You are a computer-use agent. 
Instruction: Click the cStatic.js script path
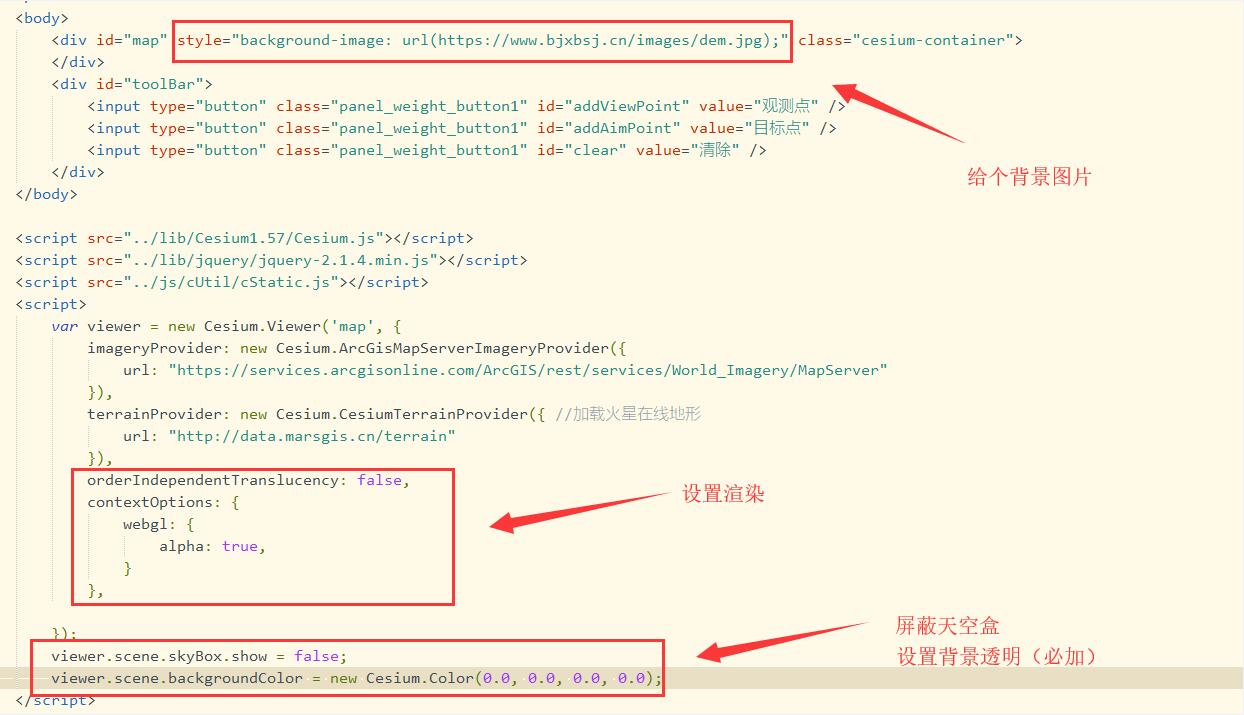(233, 282)
